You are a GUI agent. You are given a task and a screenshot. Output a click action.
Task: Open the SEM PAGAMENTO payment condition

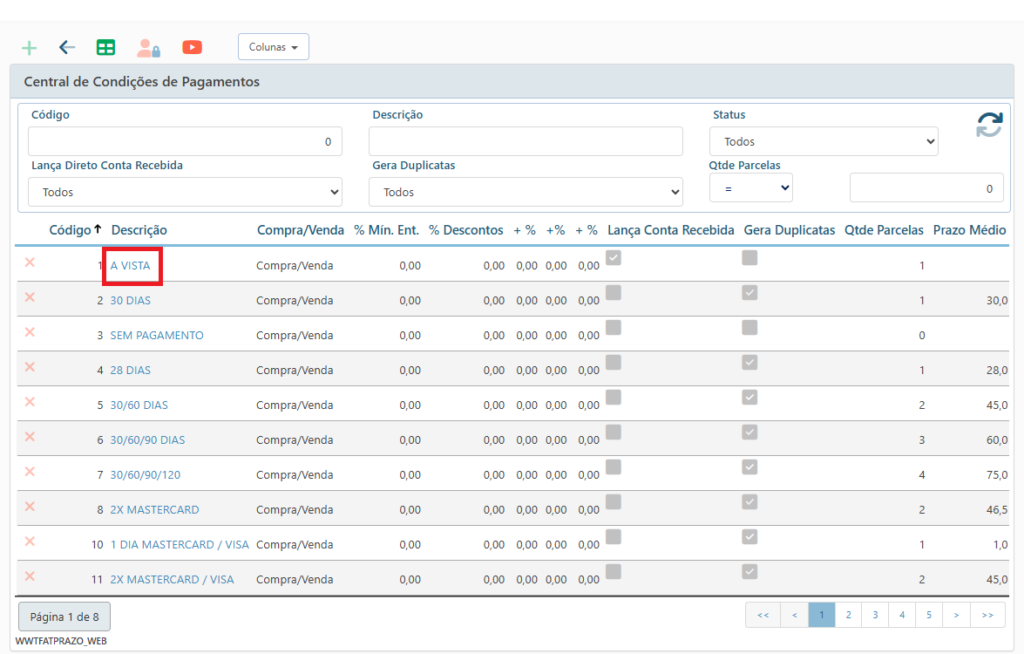[157, 335]
